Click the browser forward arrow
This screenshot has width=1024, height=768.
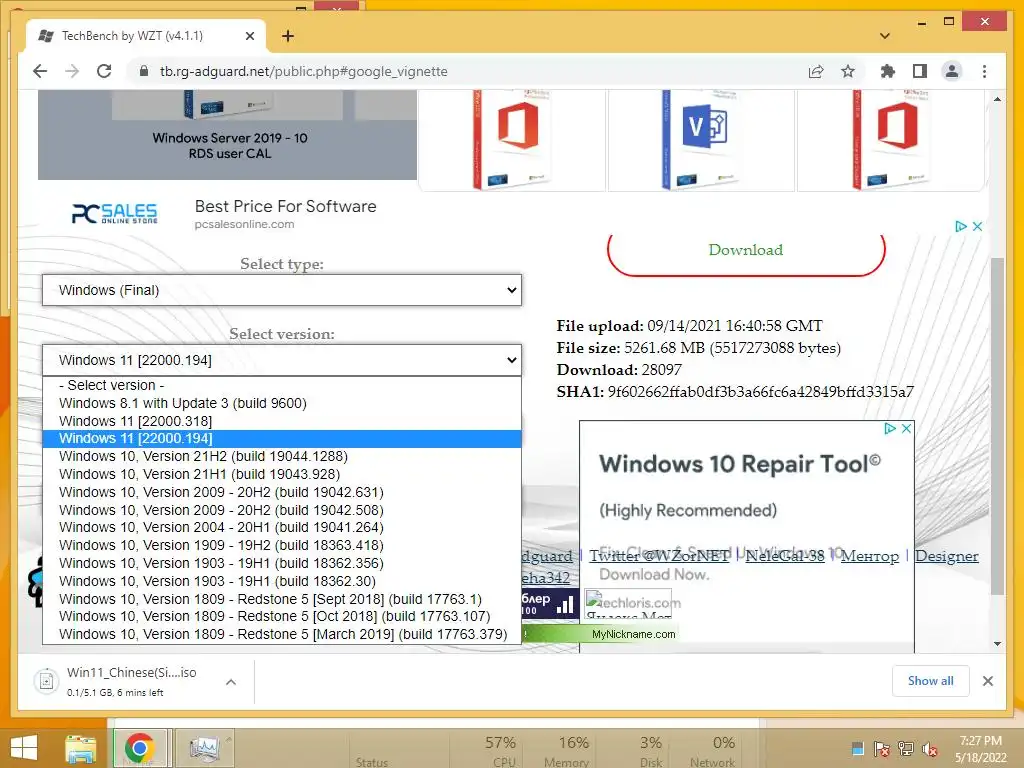[72, 71]
